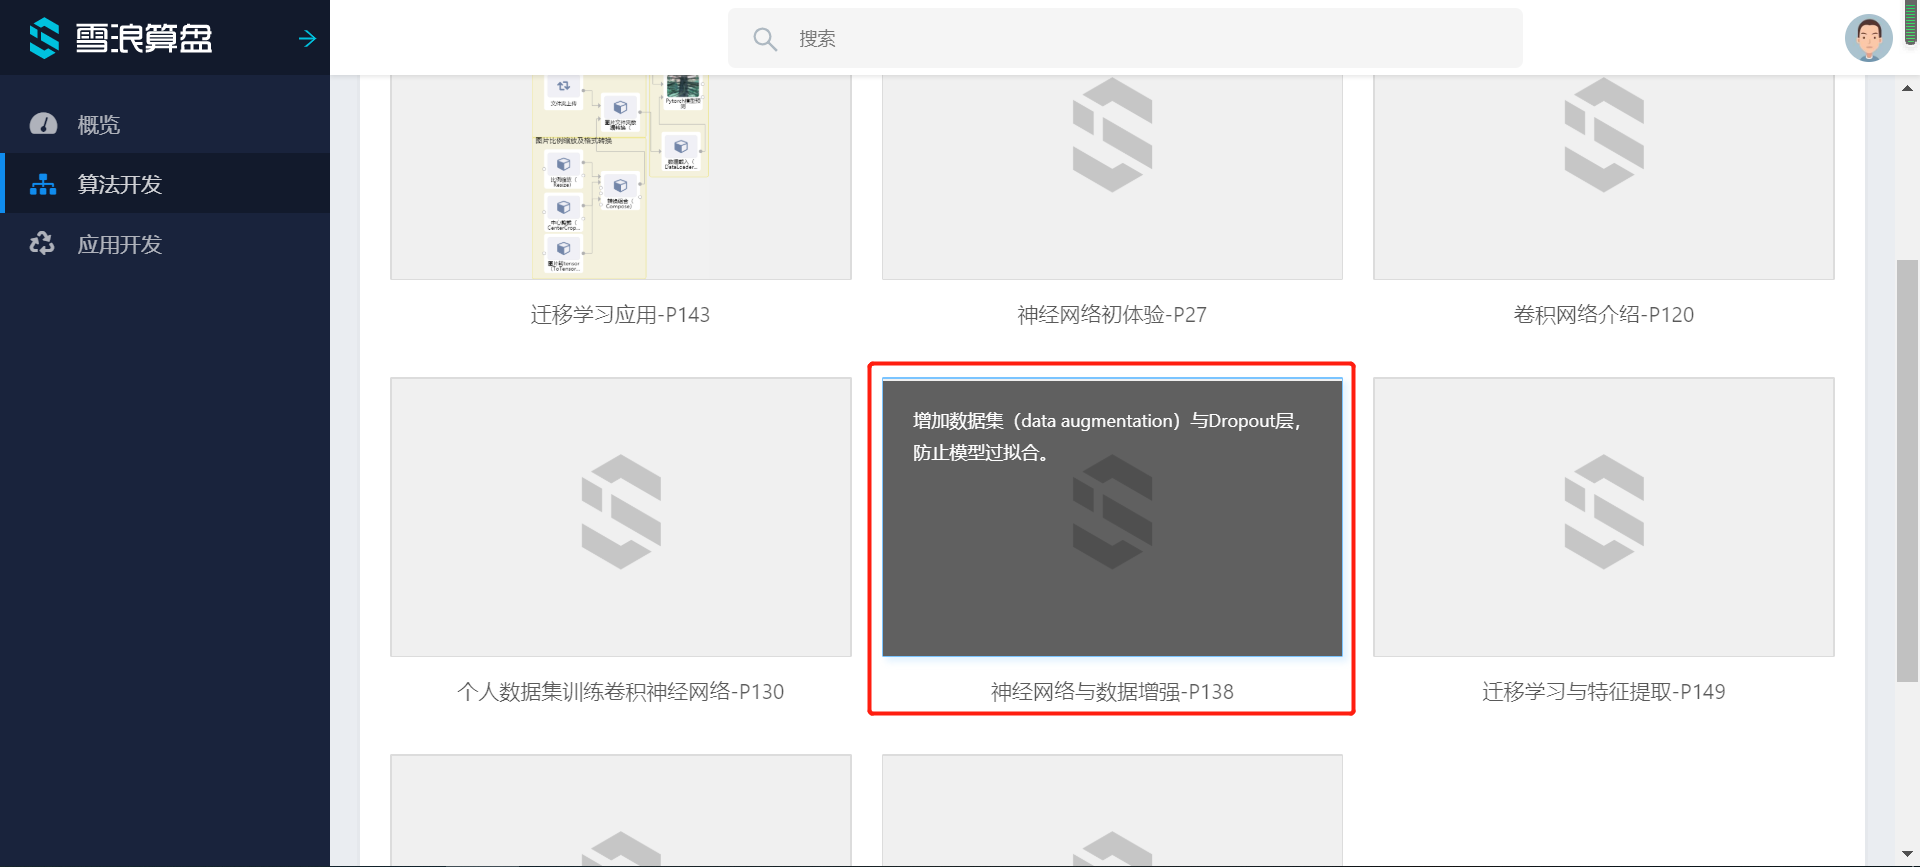
Task: Click the search magnifier icon
Action: (765, 39)
